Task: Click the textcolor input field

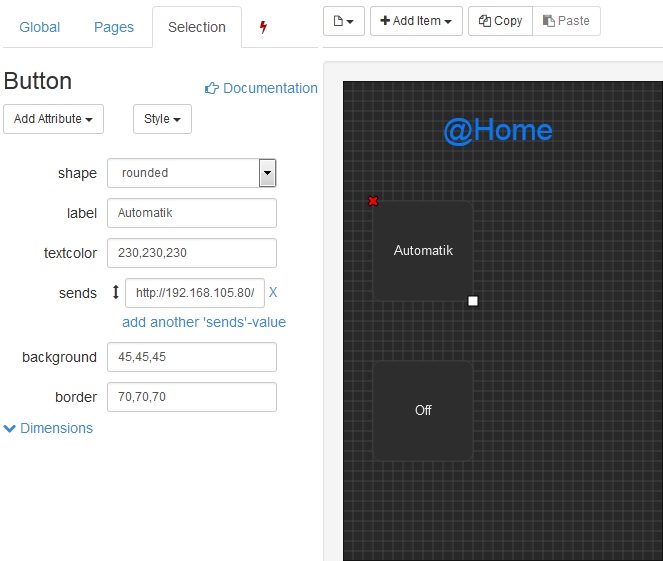Action: (191, 253)
